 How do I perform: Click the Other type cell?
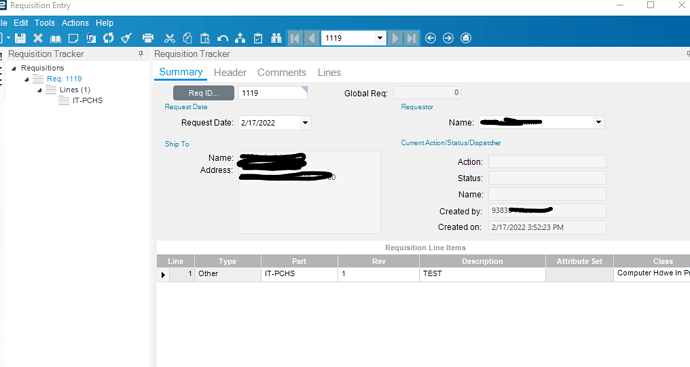228,274
